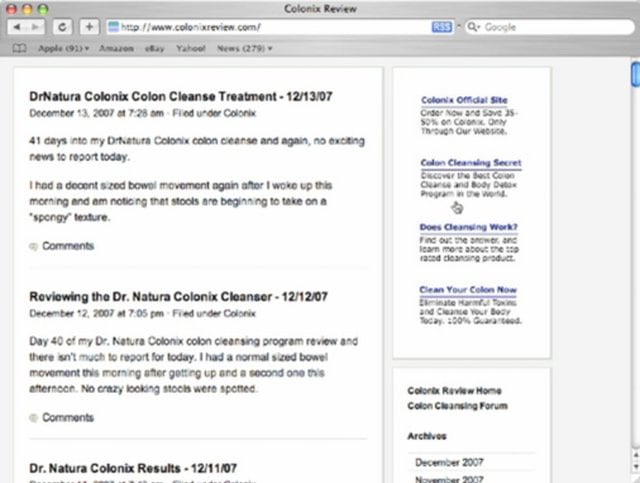Image resolution: width=640 pixels, height=483 pixels.
Task: Open the Amazon bookmark
Action: pyautogui.click(x=116, y=49)
